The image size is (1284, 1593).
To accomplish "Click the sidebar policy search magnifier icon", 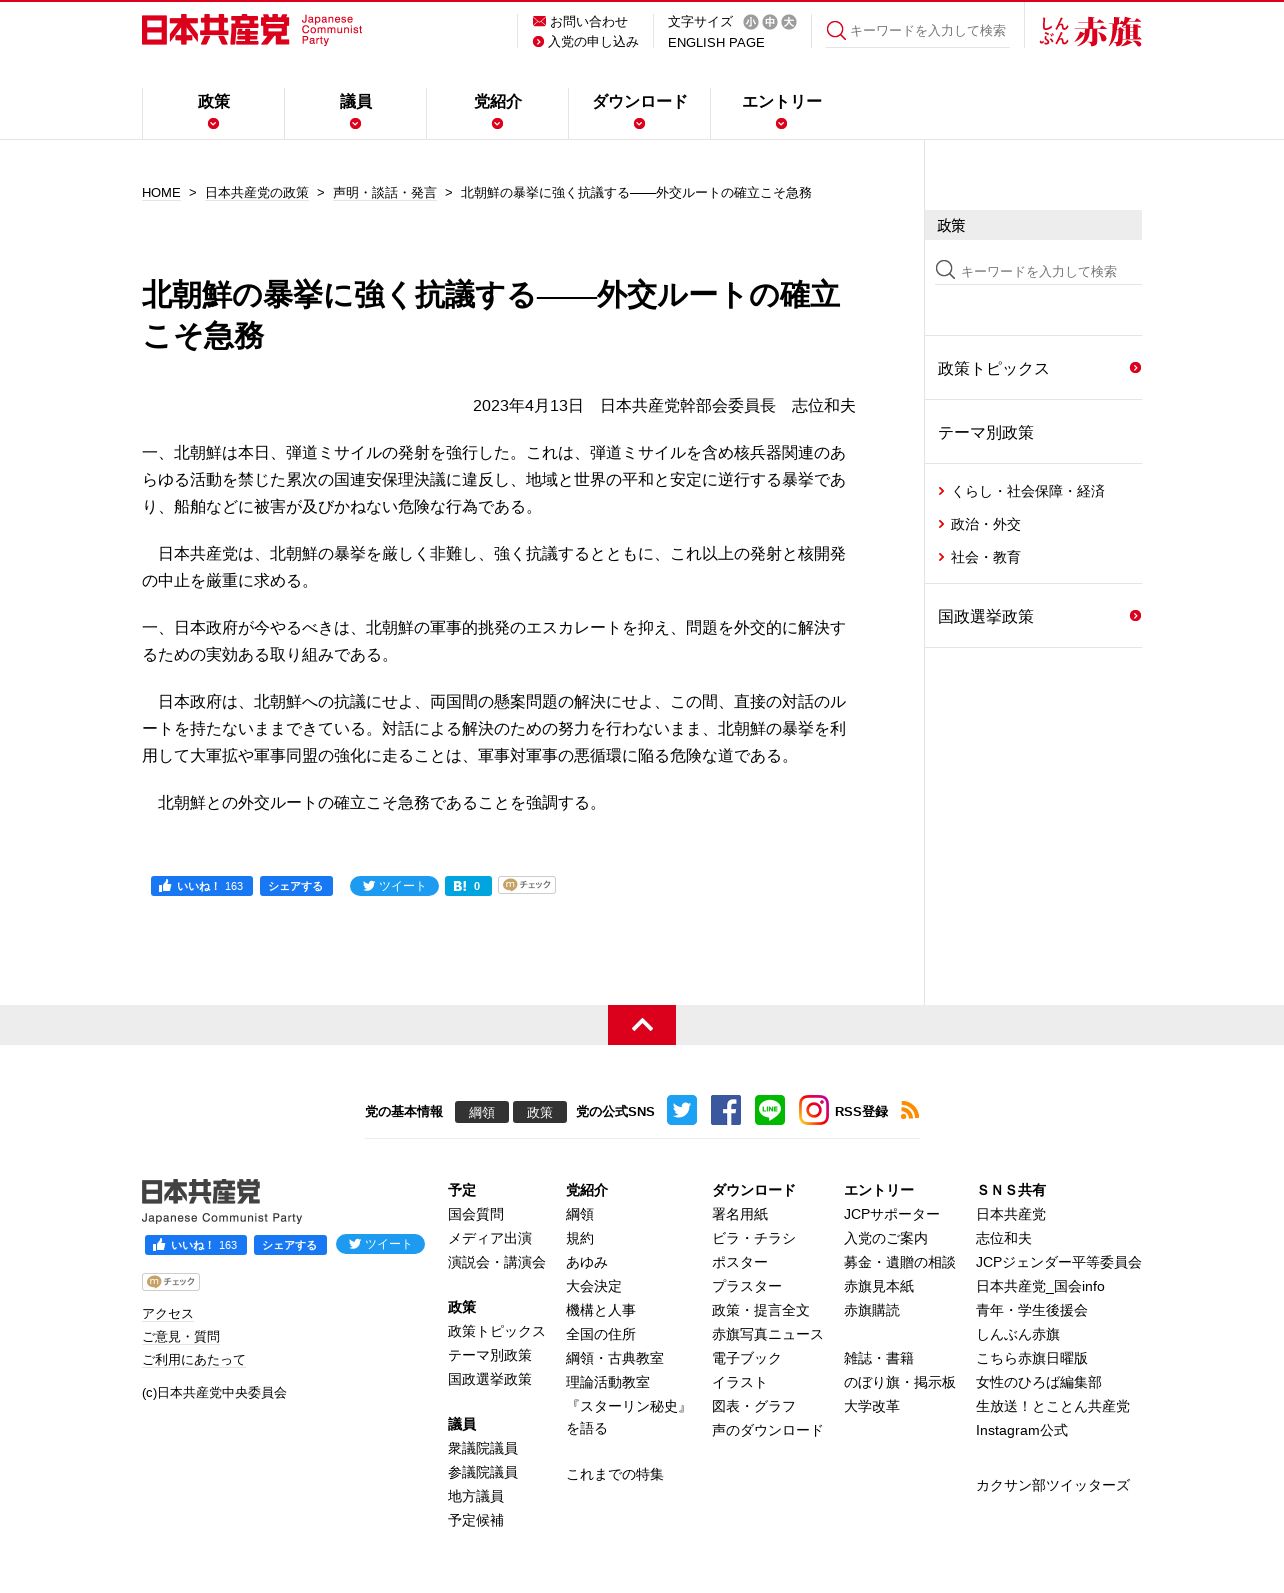I will [x=945, y=270].
